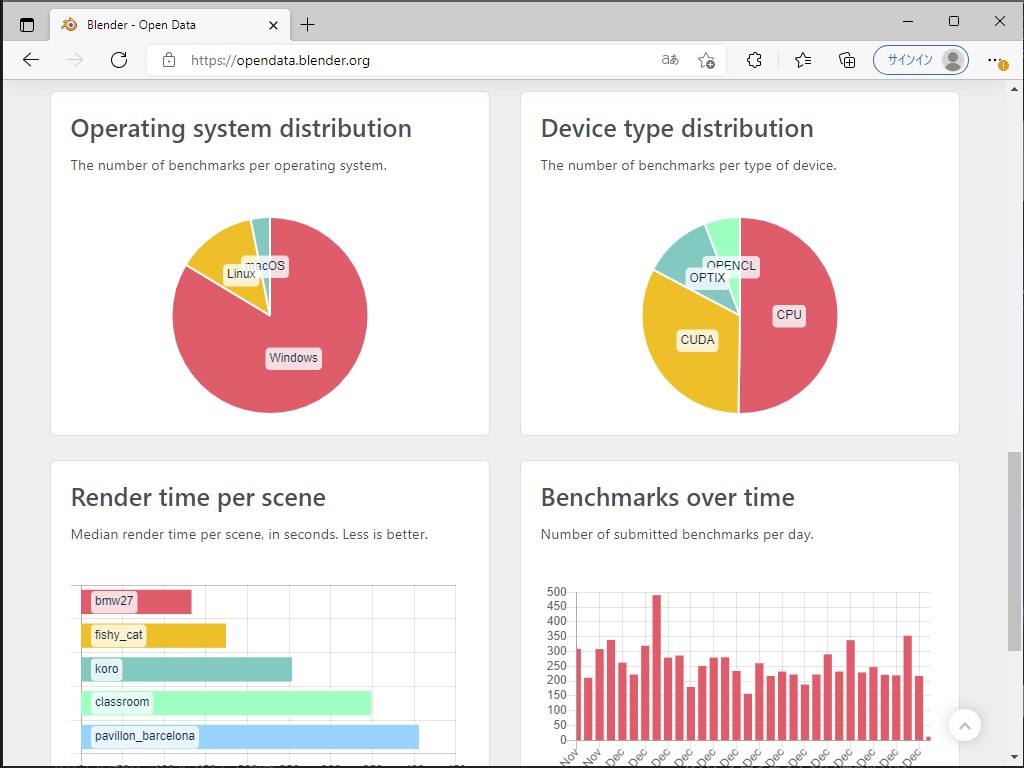The width and height of the screenshot is (1024, 768).
Task: Click the profile sign-in button
Action: coord(921,60)
